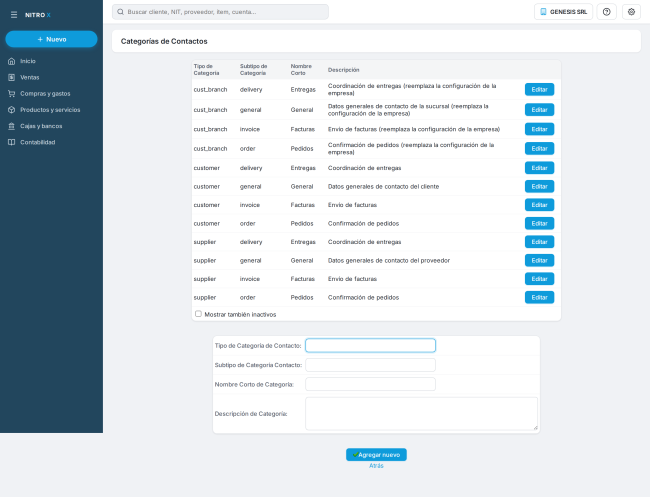Image resolution: width=650 pixels, height=497 pixels.
Task: Toggle the hamburger menu icon
Action: [14, 15]
